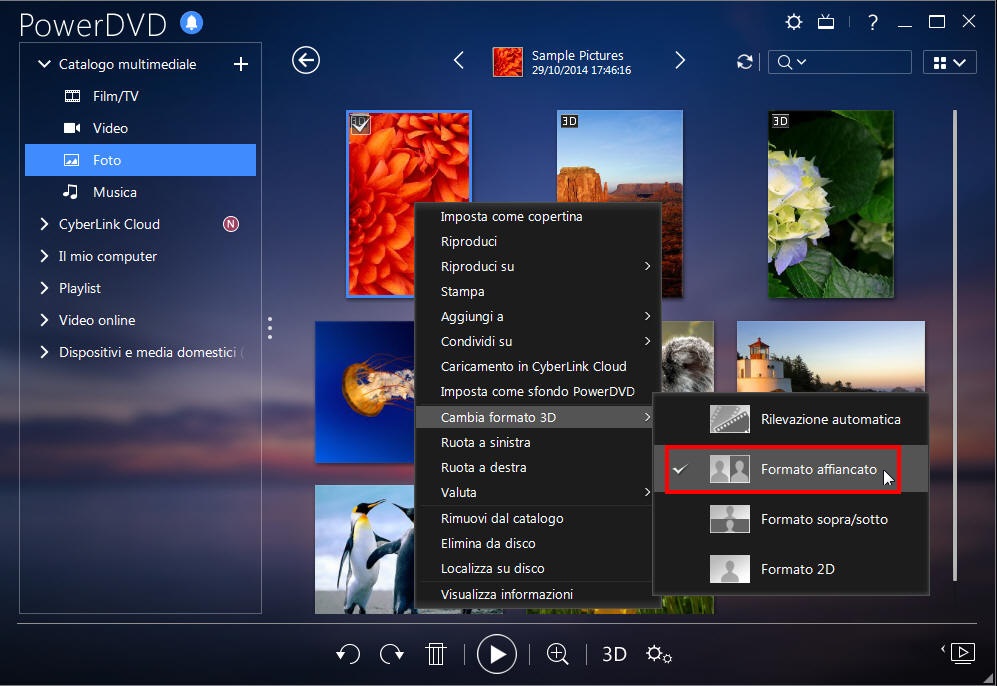The width and height of the screenshot is (997, 686).
Task: Select the hydrangea flower photo thumbnail
Action: [830, 204]
